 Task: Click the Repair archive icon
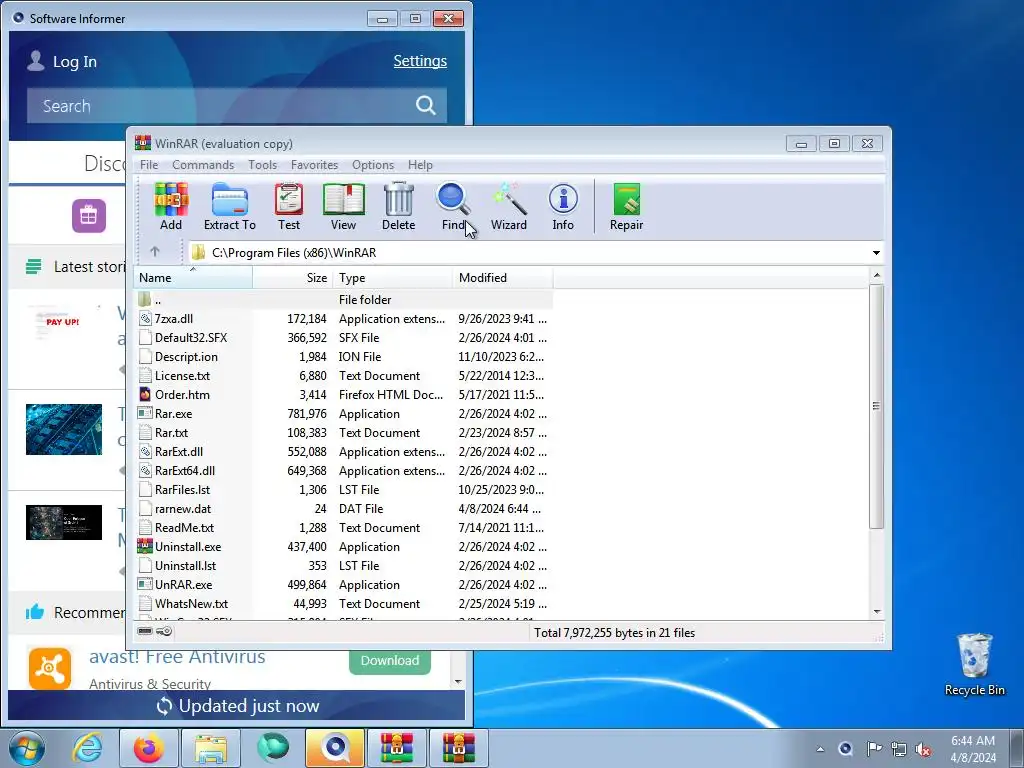click(x=626, y=206)
